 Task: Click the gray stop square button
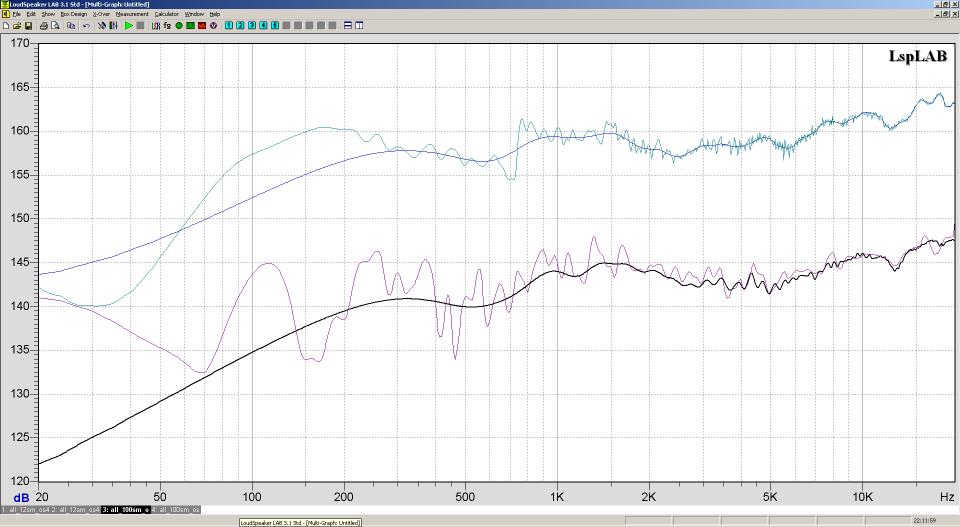pyautogui.click(x=140, y=26)
